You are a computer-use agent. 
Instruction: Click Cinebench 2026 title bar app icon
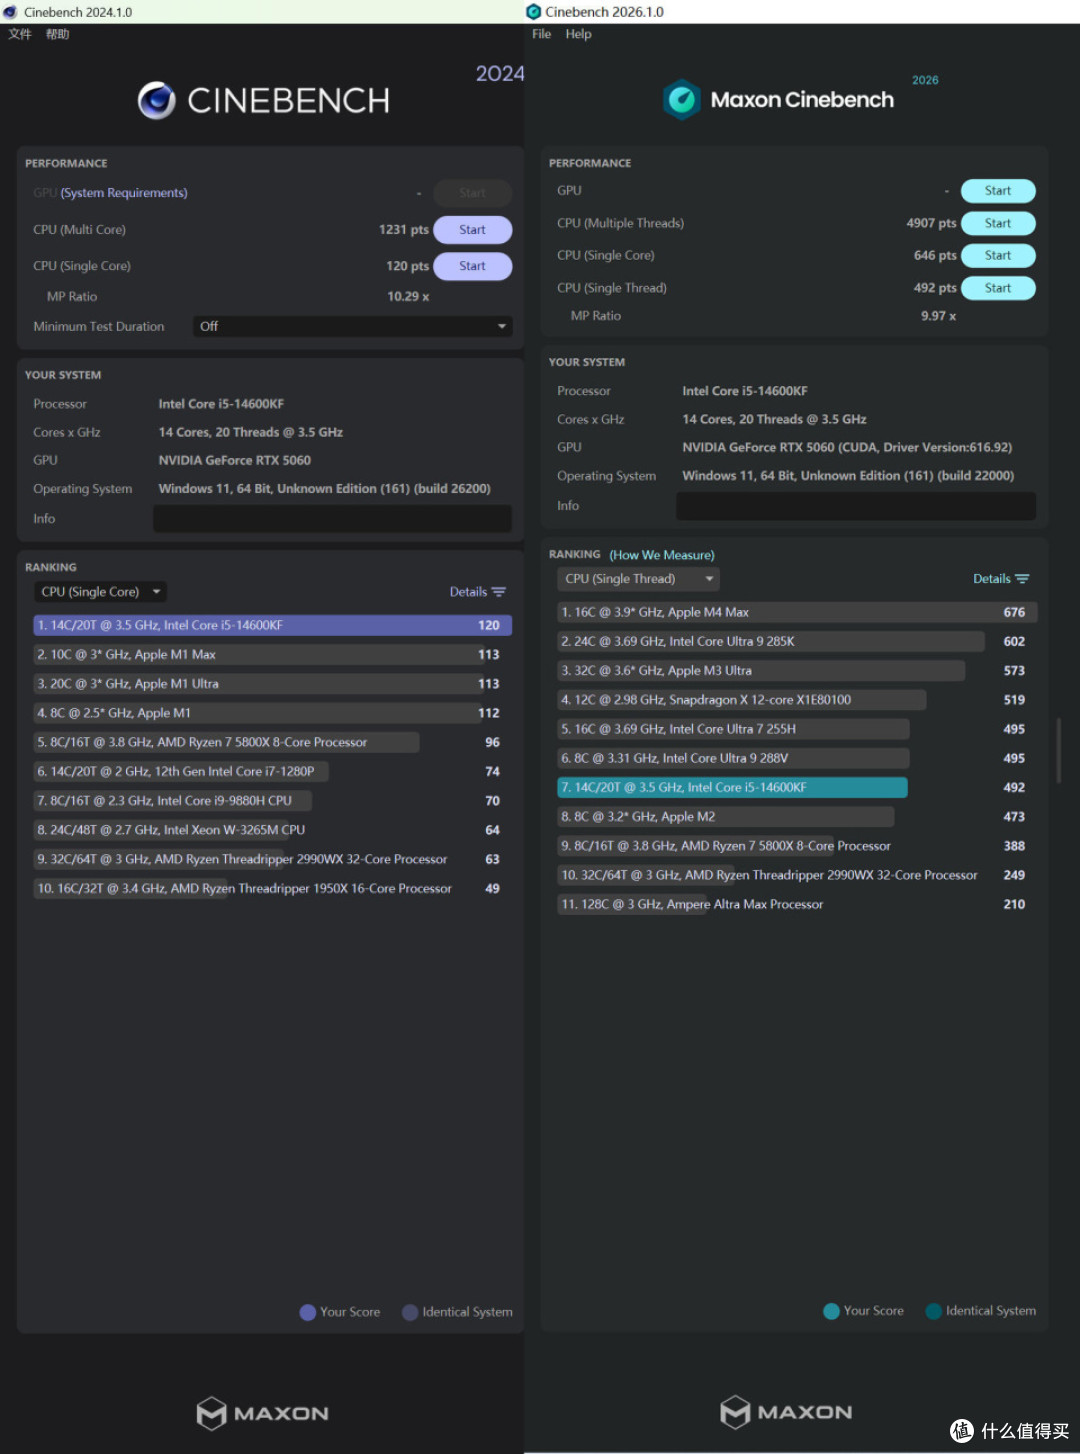point(534,12)
